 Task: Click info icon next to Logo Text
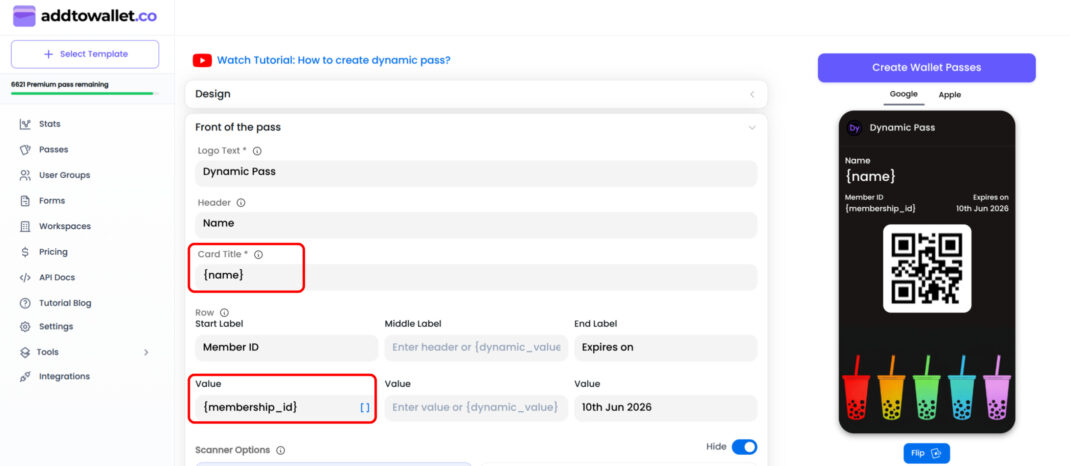(257, 151)
